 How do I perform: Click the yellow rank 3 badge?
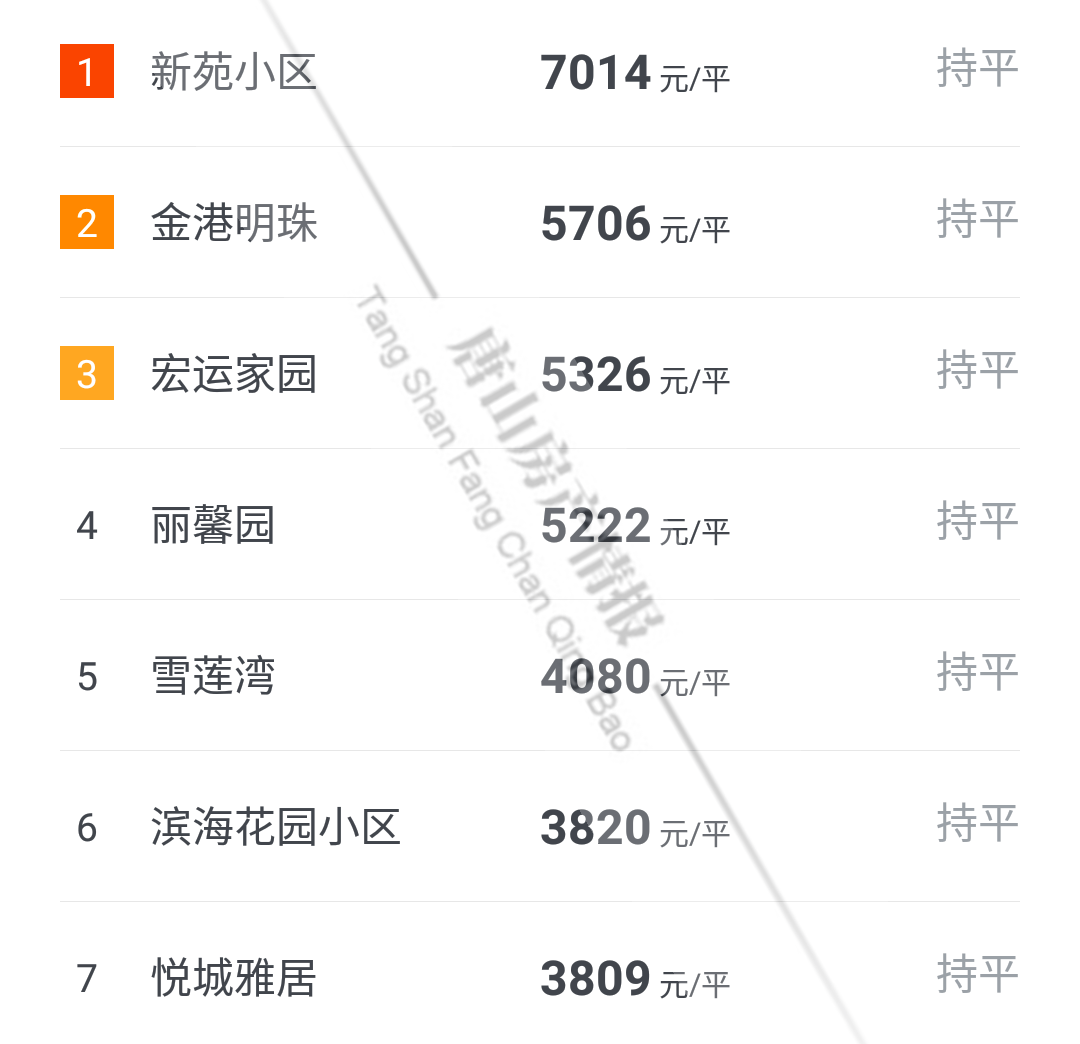point(87,373)
